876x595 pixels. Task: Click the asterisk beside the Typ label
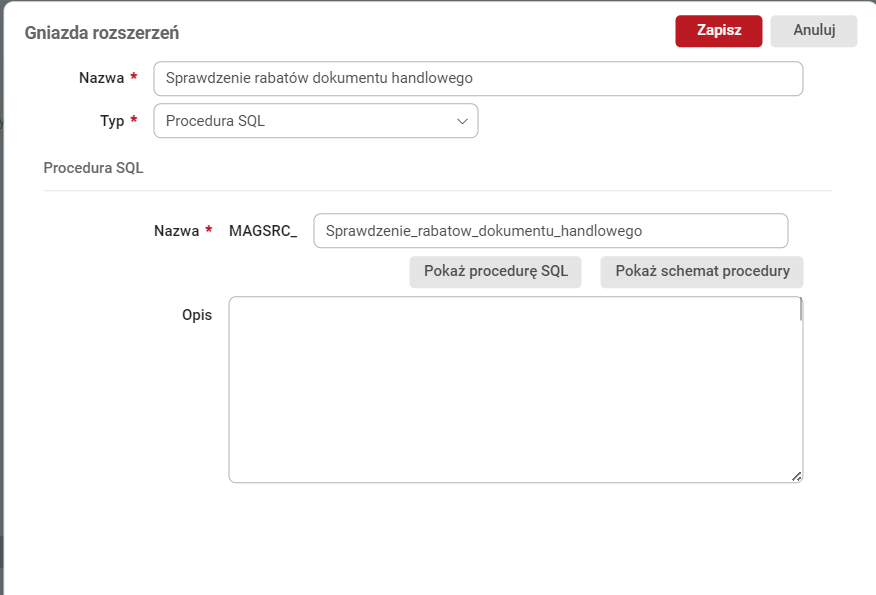point(134,120)
